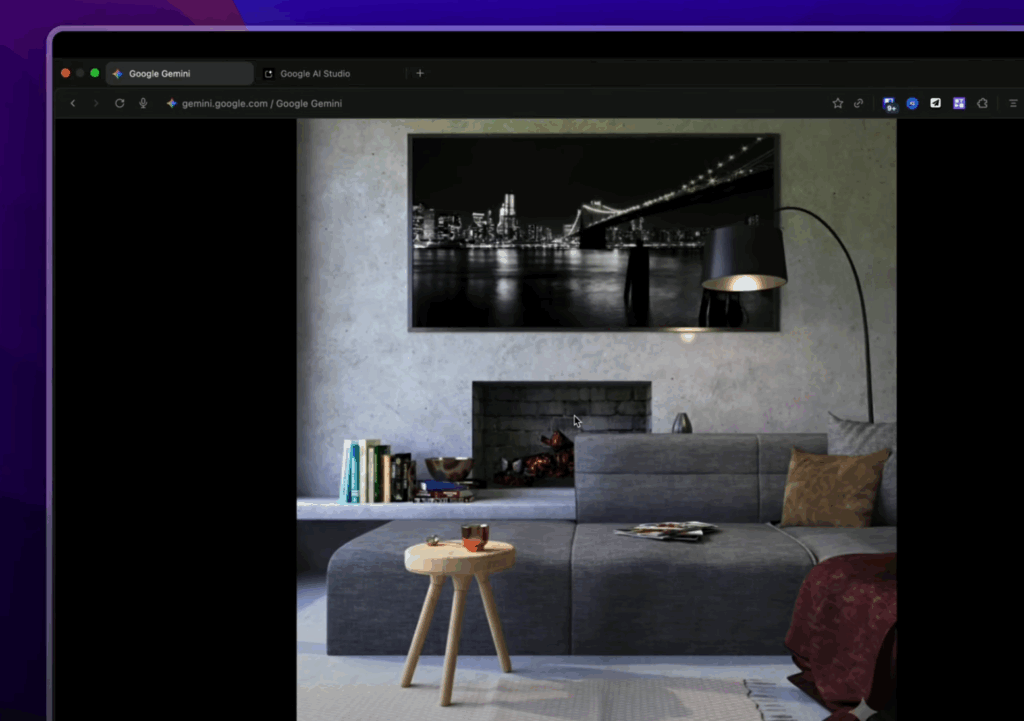Open the paper plane extension icon
Screen dimensions: 1024x721
click(x=935, y=103)
